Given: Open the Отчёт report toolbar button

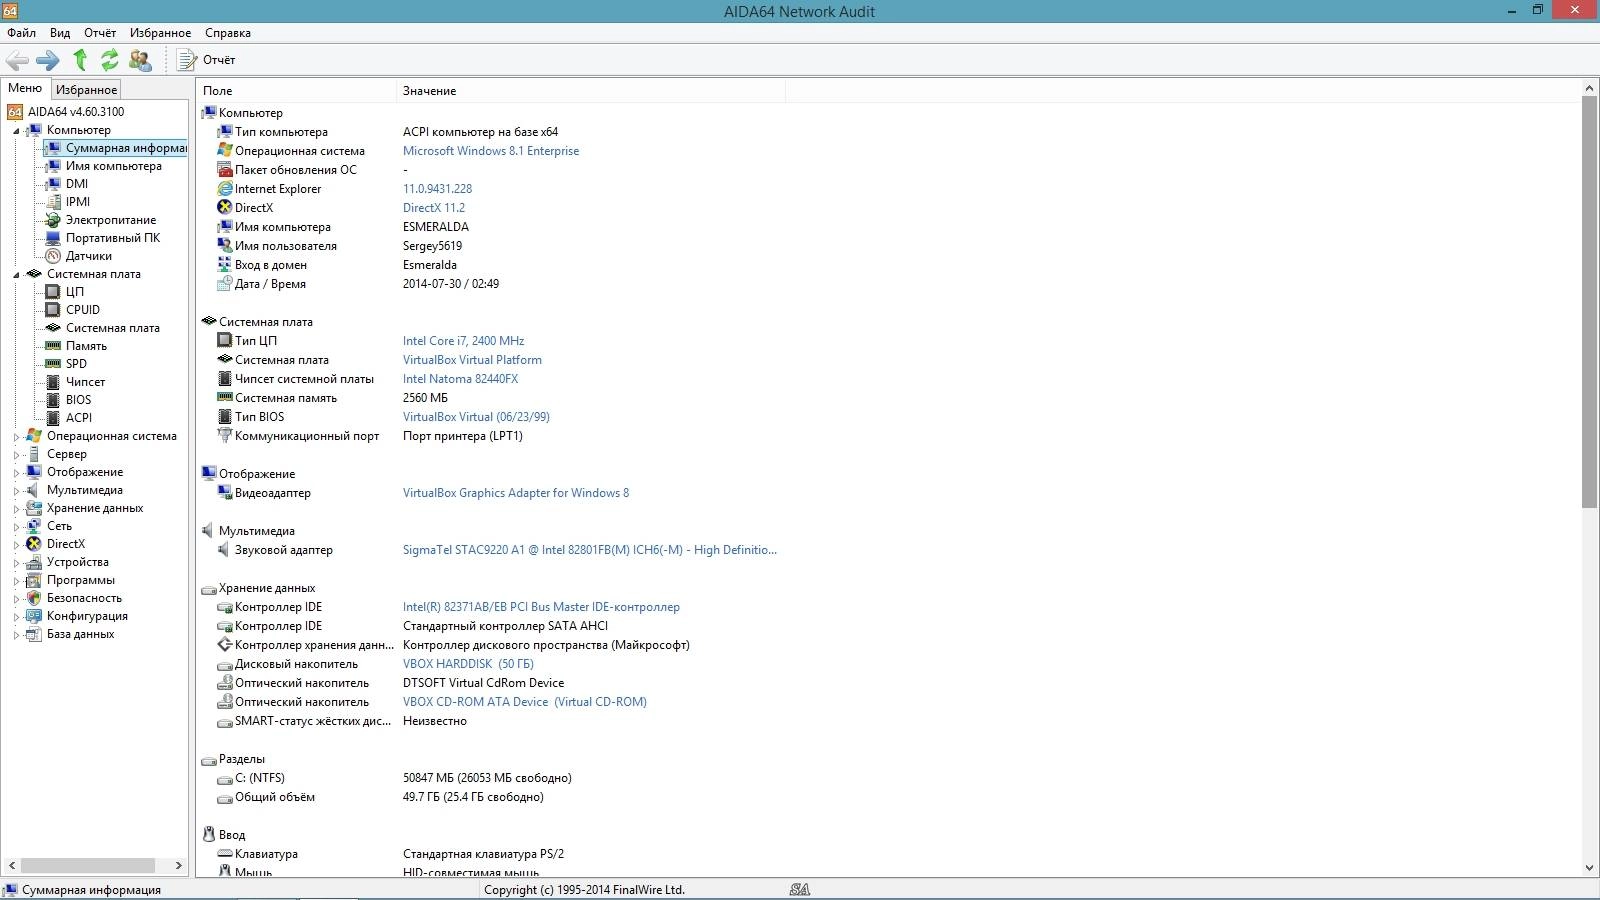Looking at the screenshot, I should coord(206,60).
